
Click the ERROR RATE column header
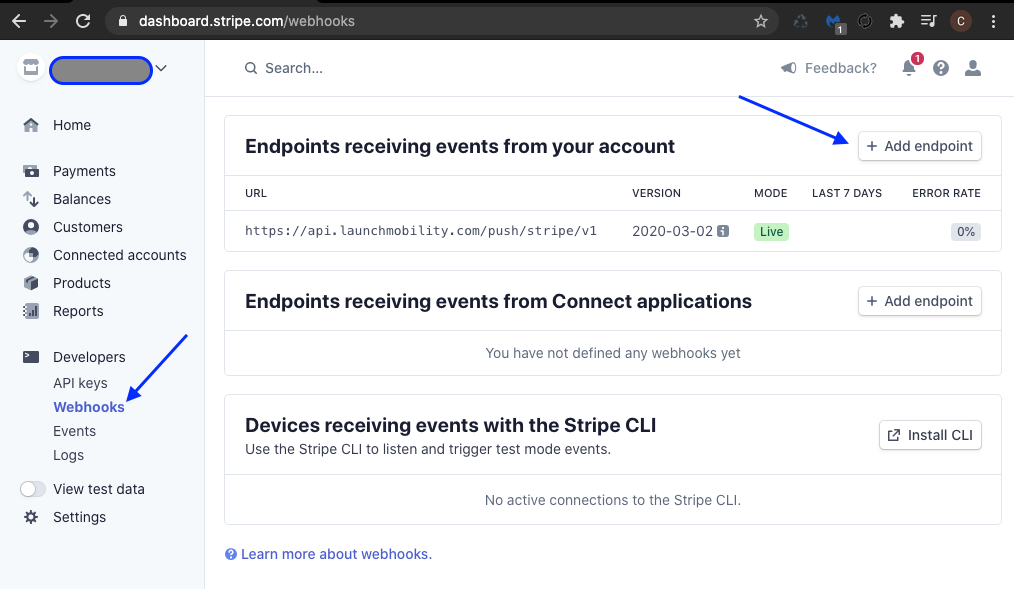[x=946, y=193]
